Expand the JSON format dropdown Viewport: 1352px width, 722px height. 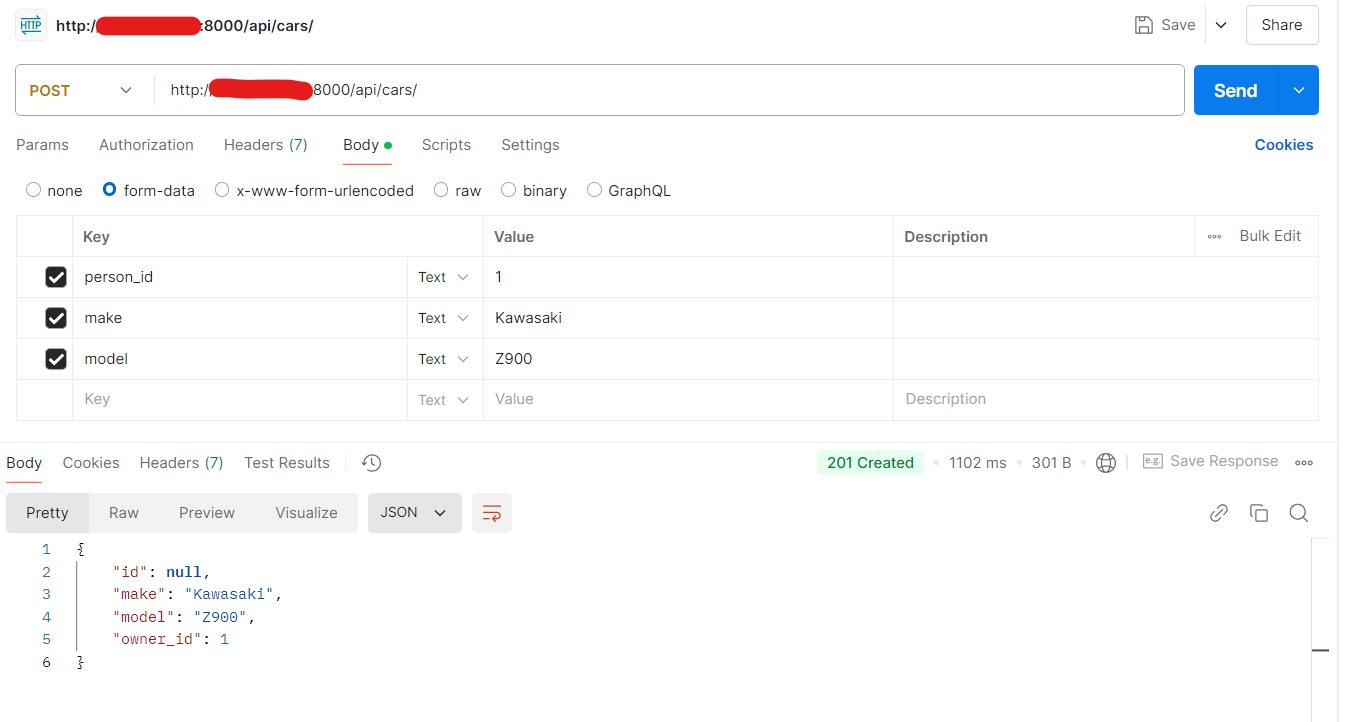[414, 513]
